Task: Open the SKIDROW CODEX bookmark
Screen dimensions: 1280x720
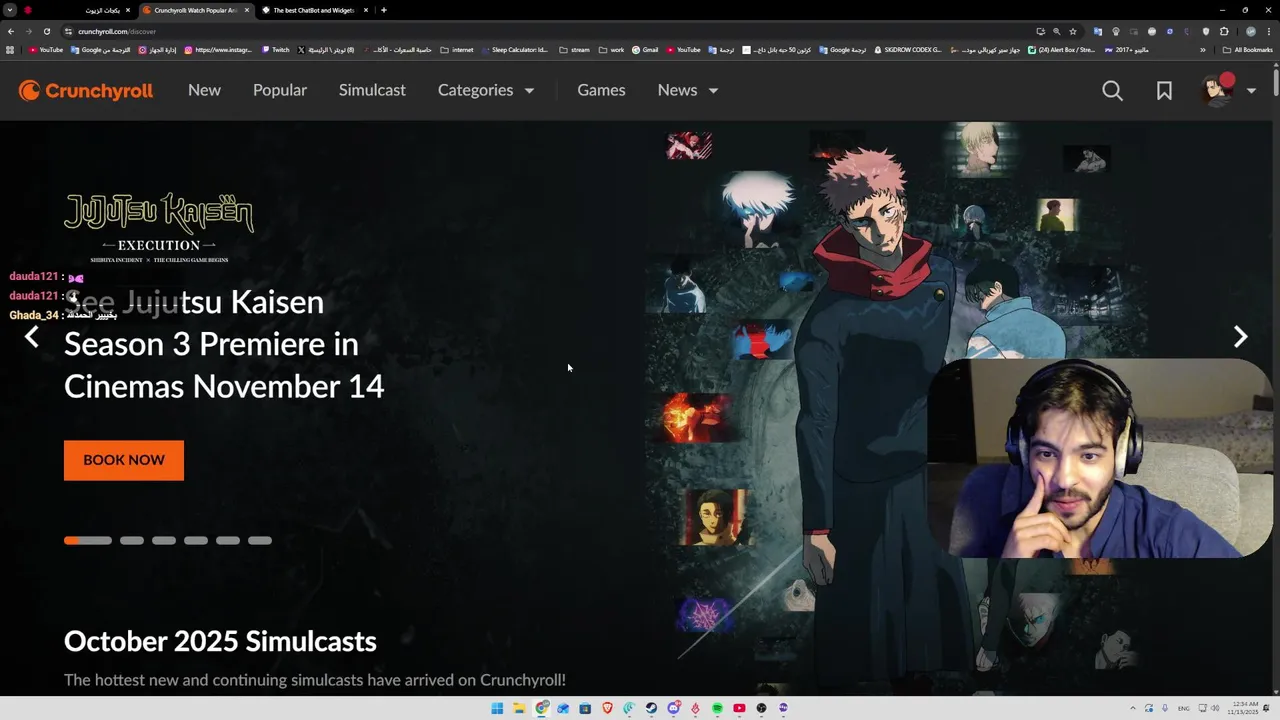Action: (x=908, y=49)
